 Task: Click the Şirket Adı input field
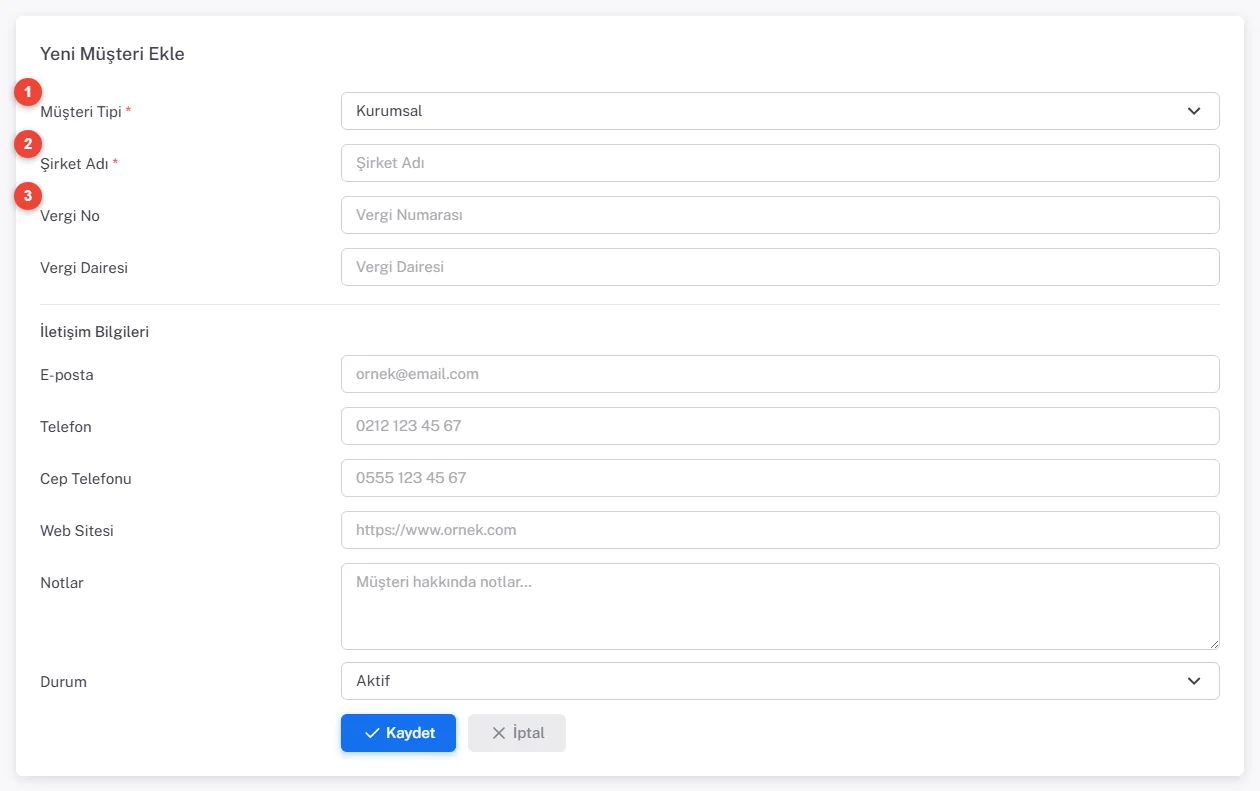(780, 163)
